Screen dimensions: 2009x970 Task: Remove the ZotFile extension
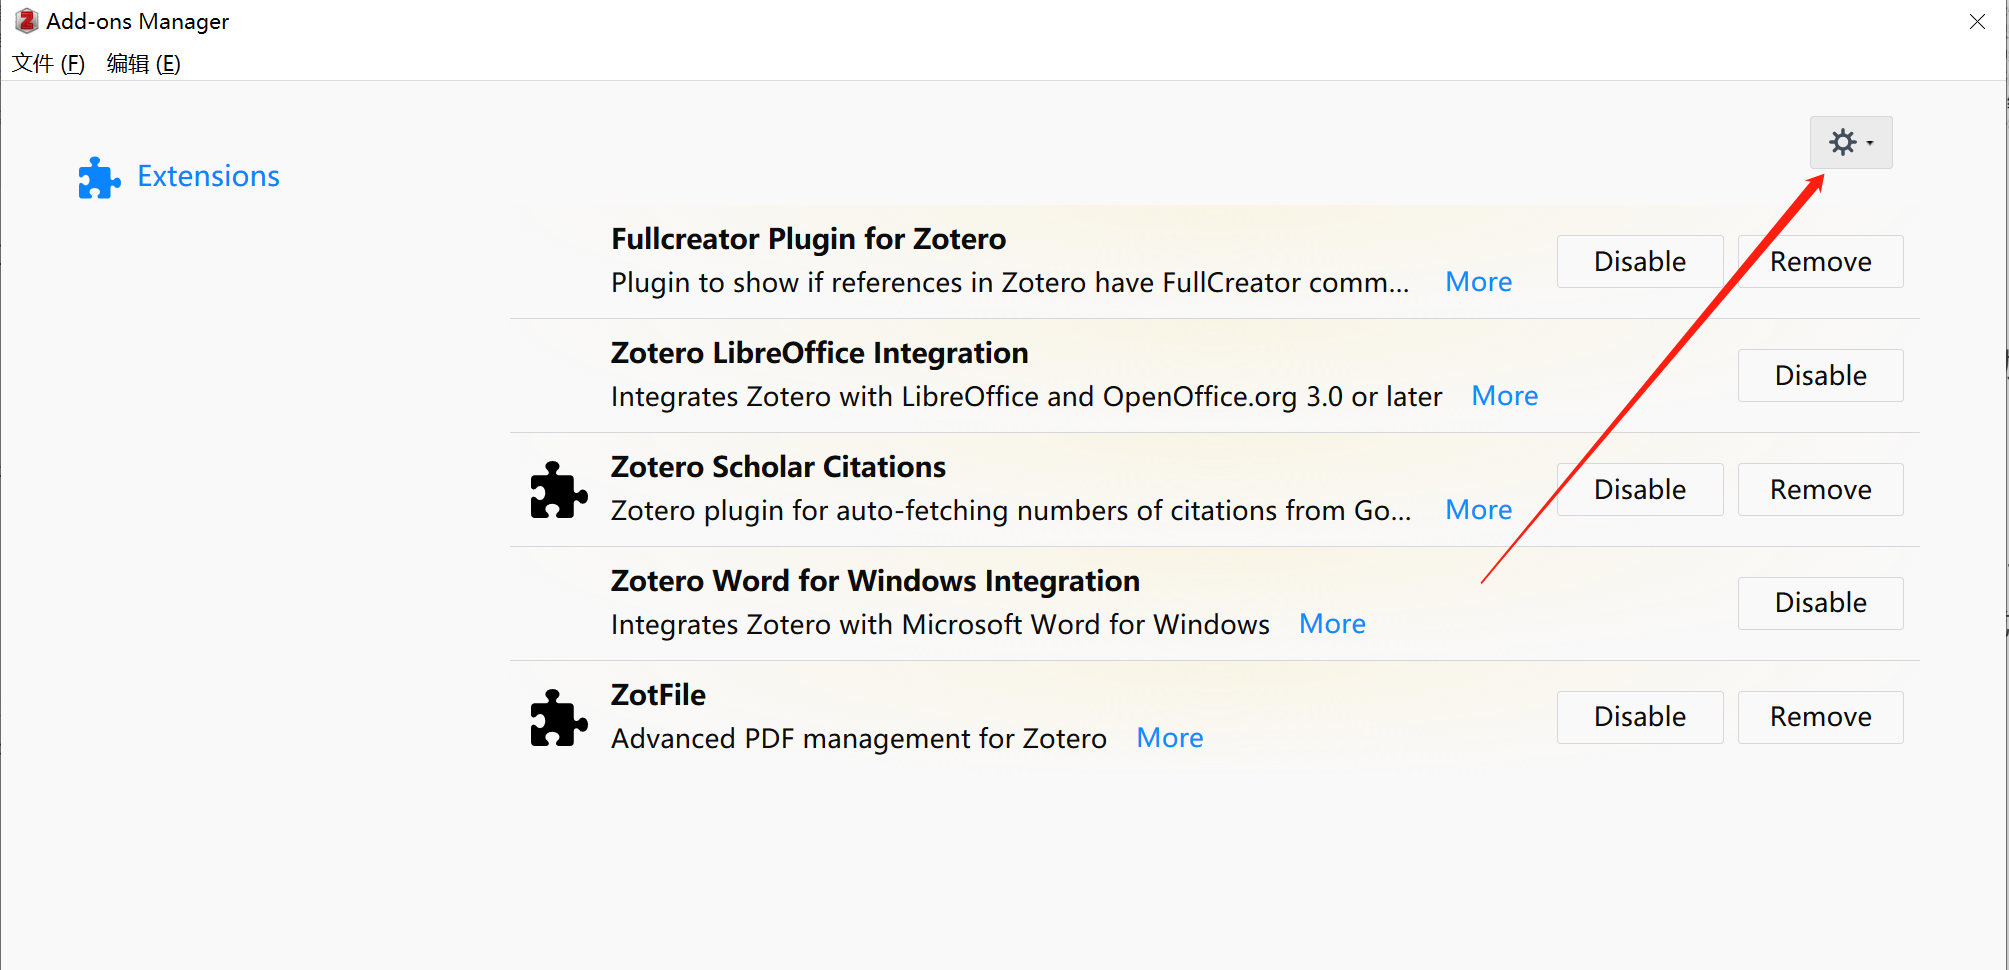point(1820,717)
